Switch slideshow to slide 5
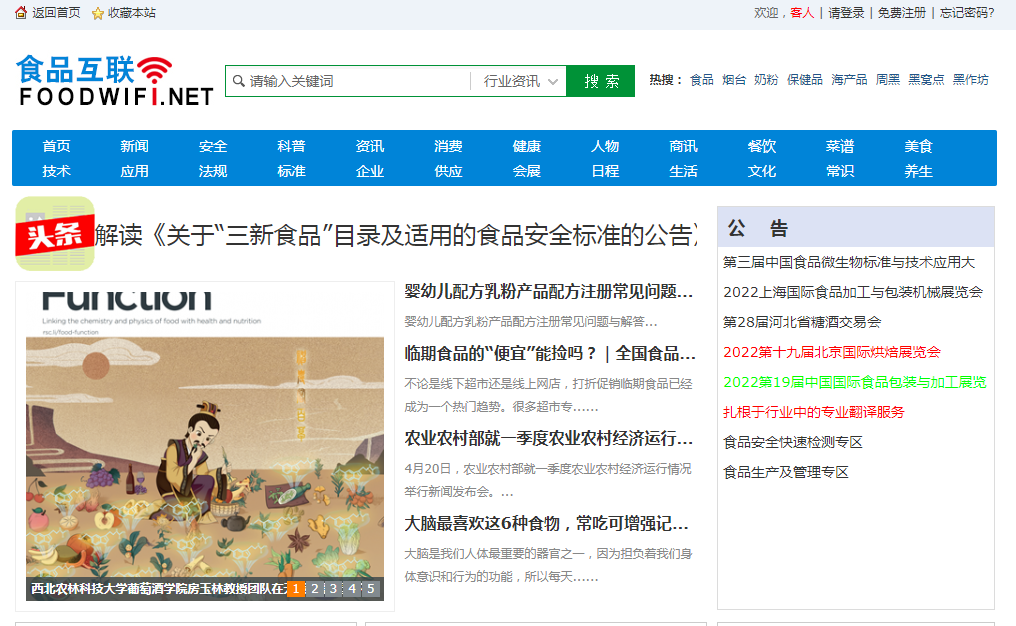Screen dimensions: 1016x626 coord(371,588)
